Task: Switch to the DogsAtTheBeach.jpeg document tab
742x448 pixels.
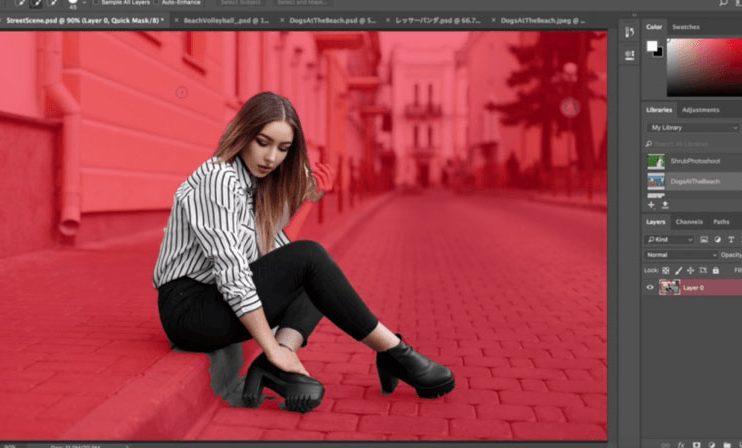Action: click(x=543, y=21)
